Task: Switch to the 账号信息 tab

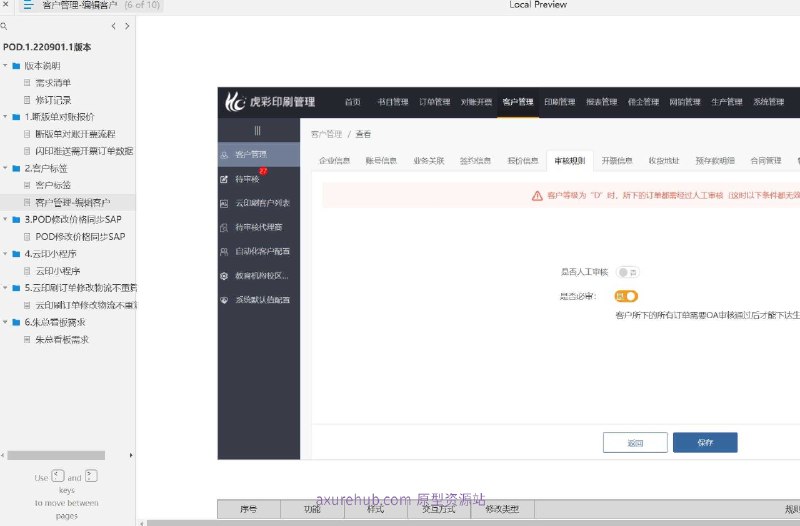Action: click(x=381, y=161)
